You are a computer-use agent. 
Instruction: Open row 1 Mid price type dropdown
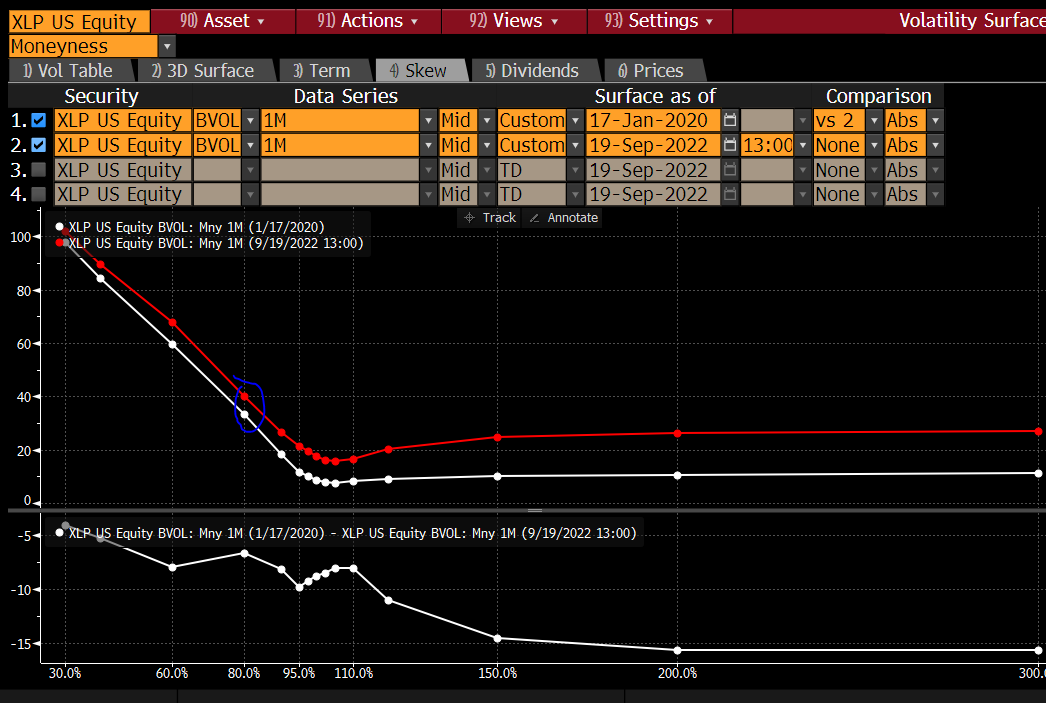pyautogui.click(x=487, y=121)
